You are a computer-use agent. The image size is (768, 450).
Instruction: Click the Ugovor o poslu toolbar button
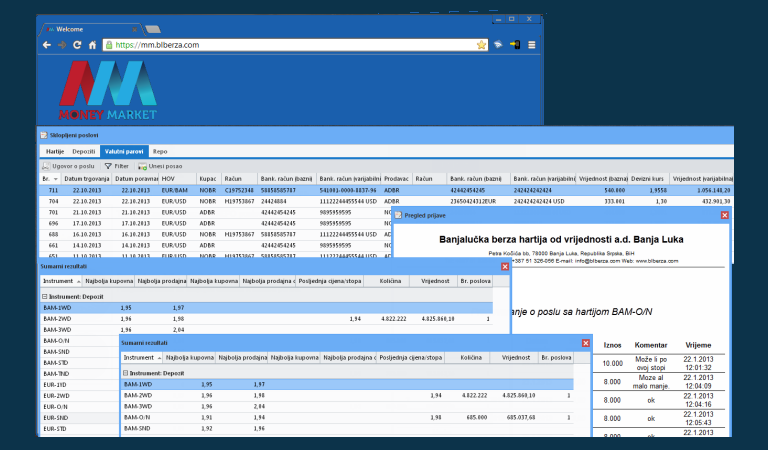tap(68, 166)
